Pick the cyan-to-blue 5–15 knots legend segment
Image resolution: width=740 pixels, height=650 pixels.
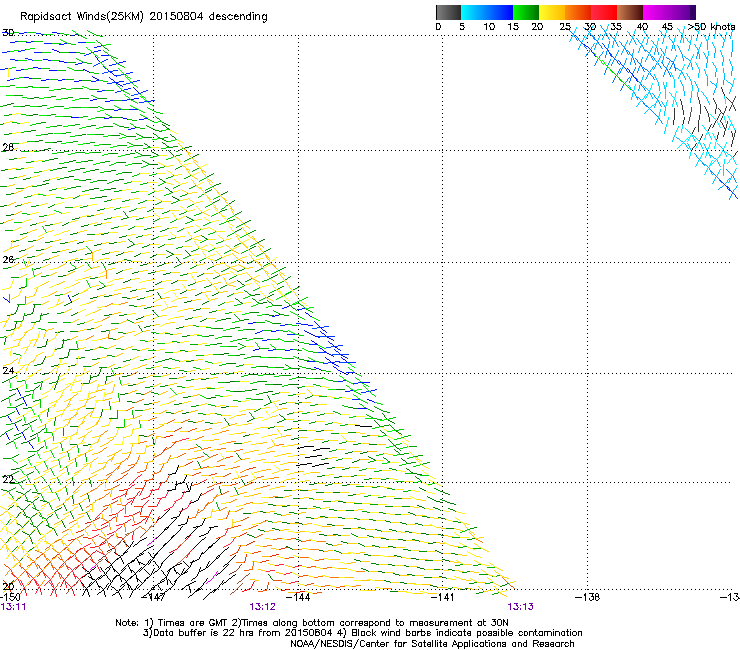coord(487,12)
